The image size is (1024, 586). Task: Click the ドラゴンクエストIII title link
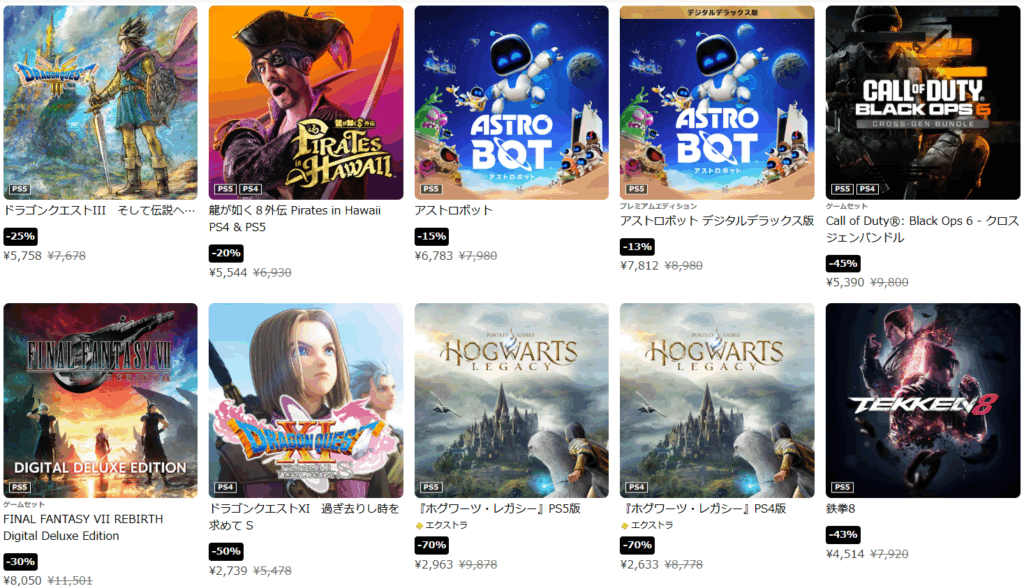pos(99,210)
